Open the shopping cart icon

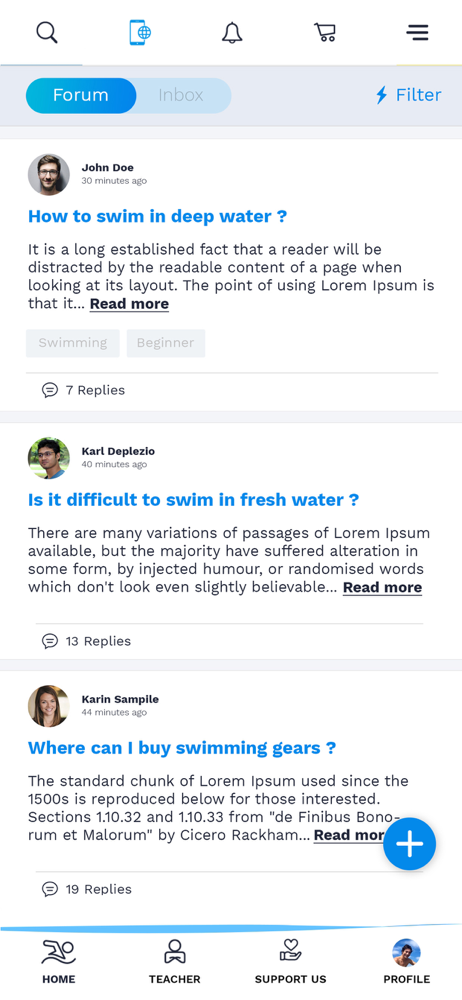coord(325,33)
